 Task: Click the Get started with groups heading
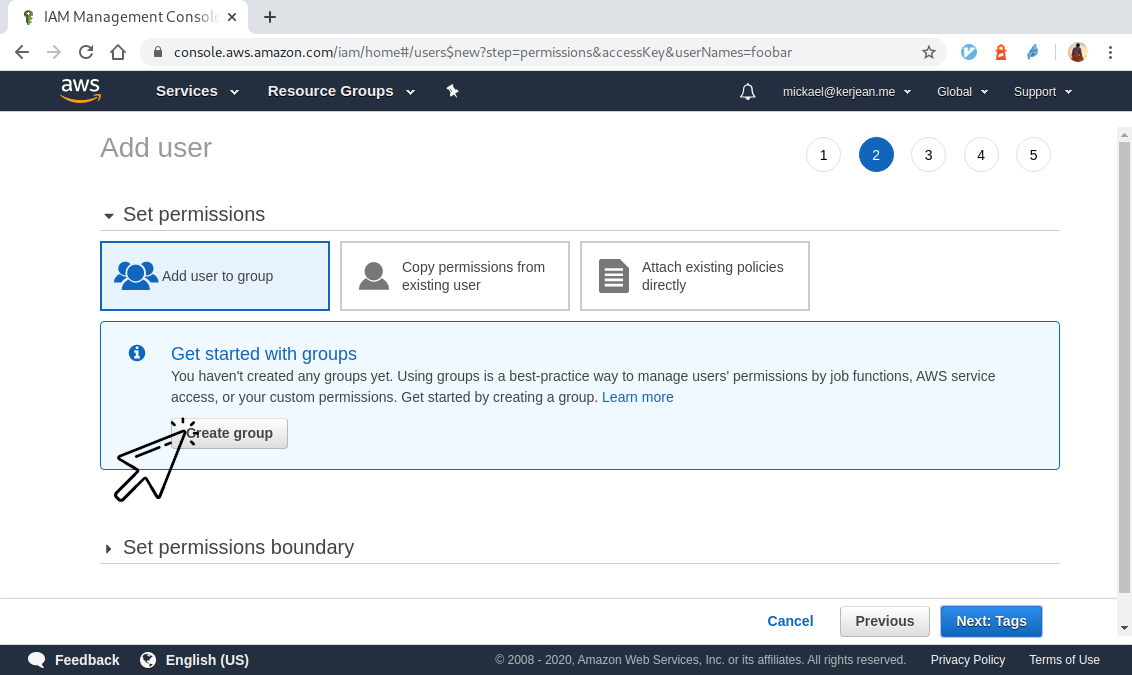click(x=264, y=354)
